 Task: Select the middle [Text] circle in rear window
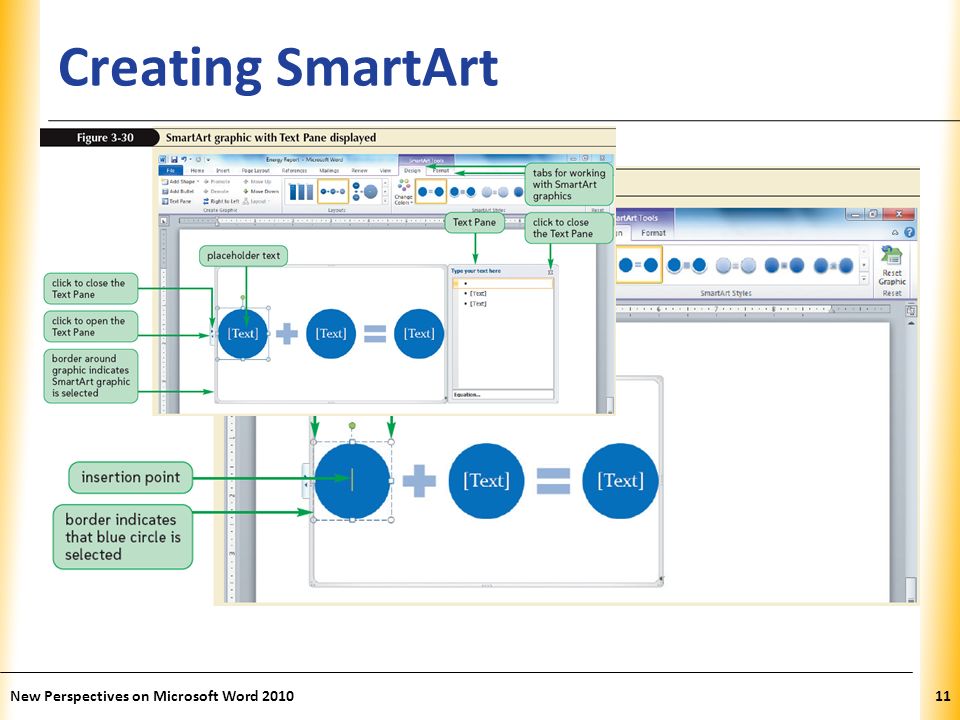coord(486,481)
